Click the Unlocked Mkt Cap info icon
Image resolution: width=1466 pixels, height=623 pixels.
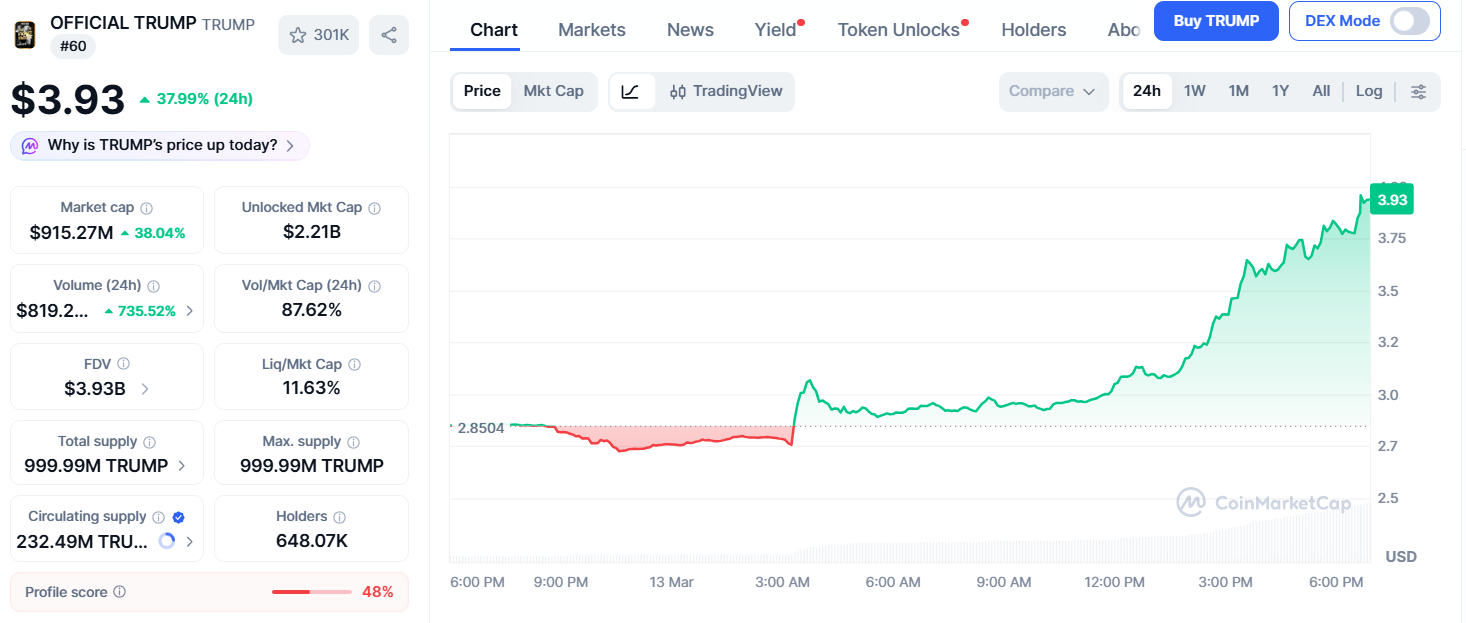[375, 208]
